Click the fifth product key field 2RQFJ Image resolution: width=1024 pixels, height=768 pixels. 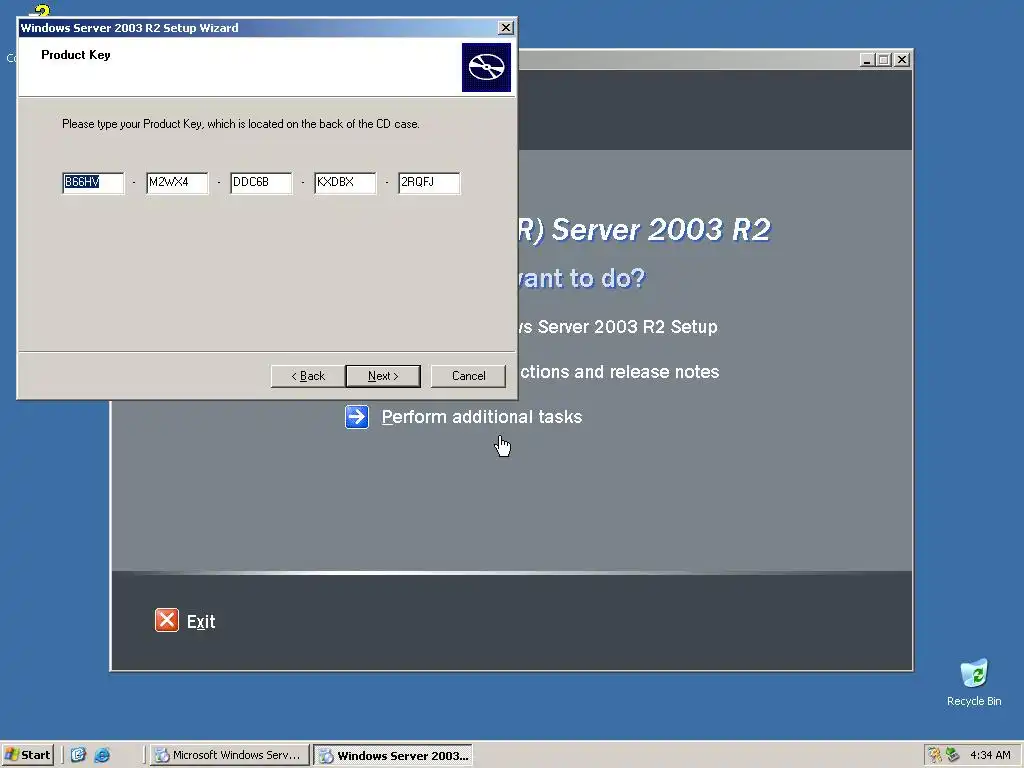pos(429,183)
